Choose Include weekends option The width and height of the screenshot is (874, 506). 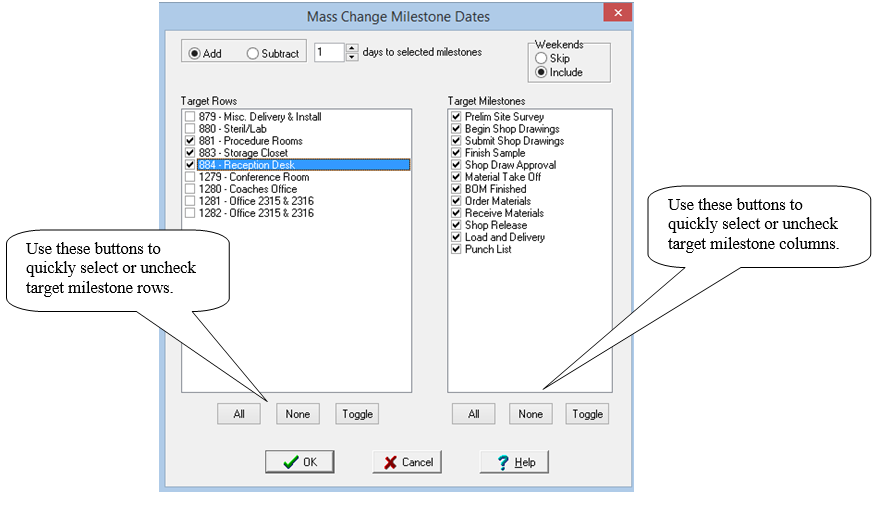[541, 73]
